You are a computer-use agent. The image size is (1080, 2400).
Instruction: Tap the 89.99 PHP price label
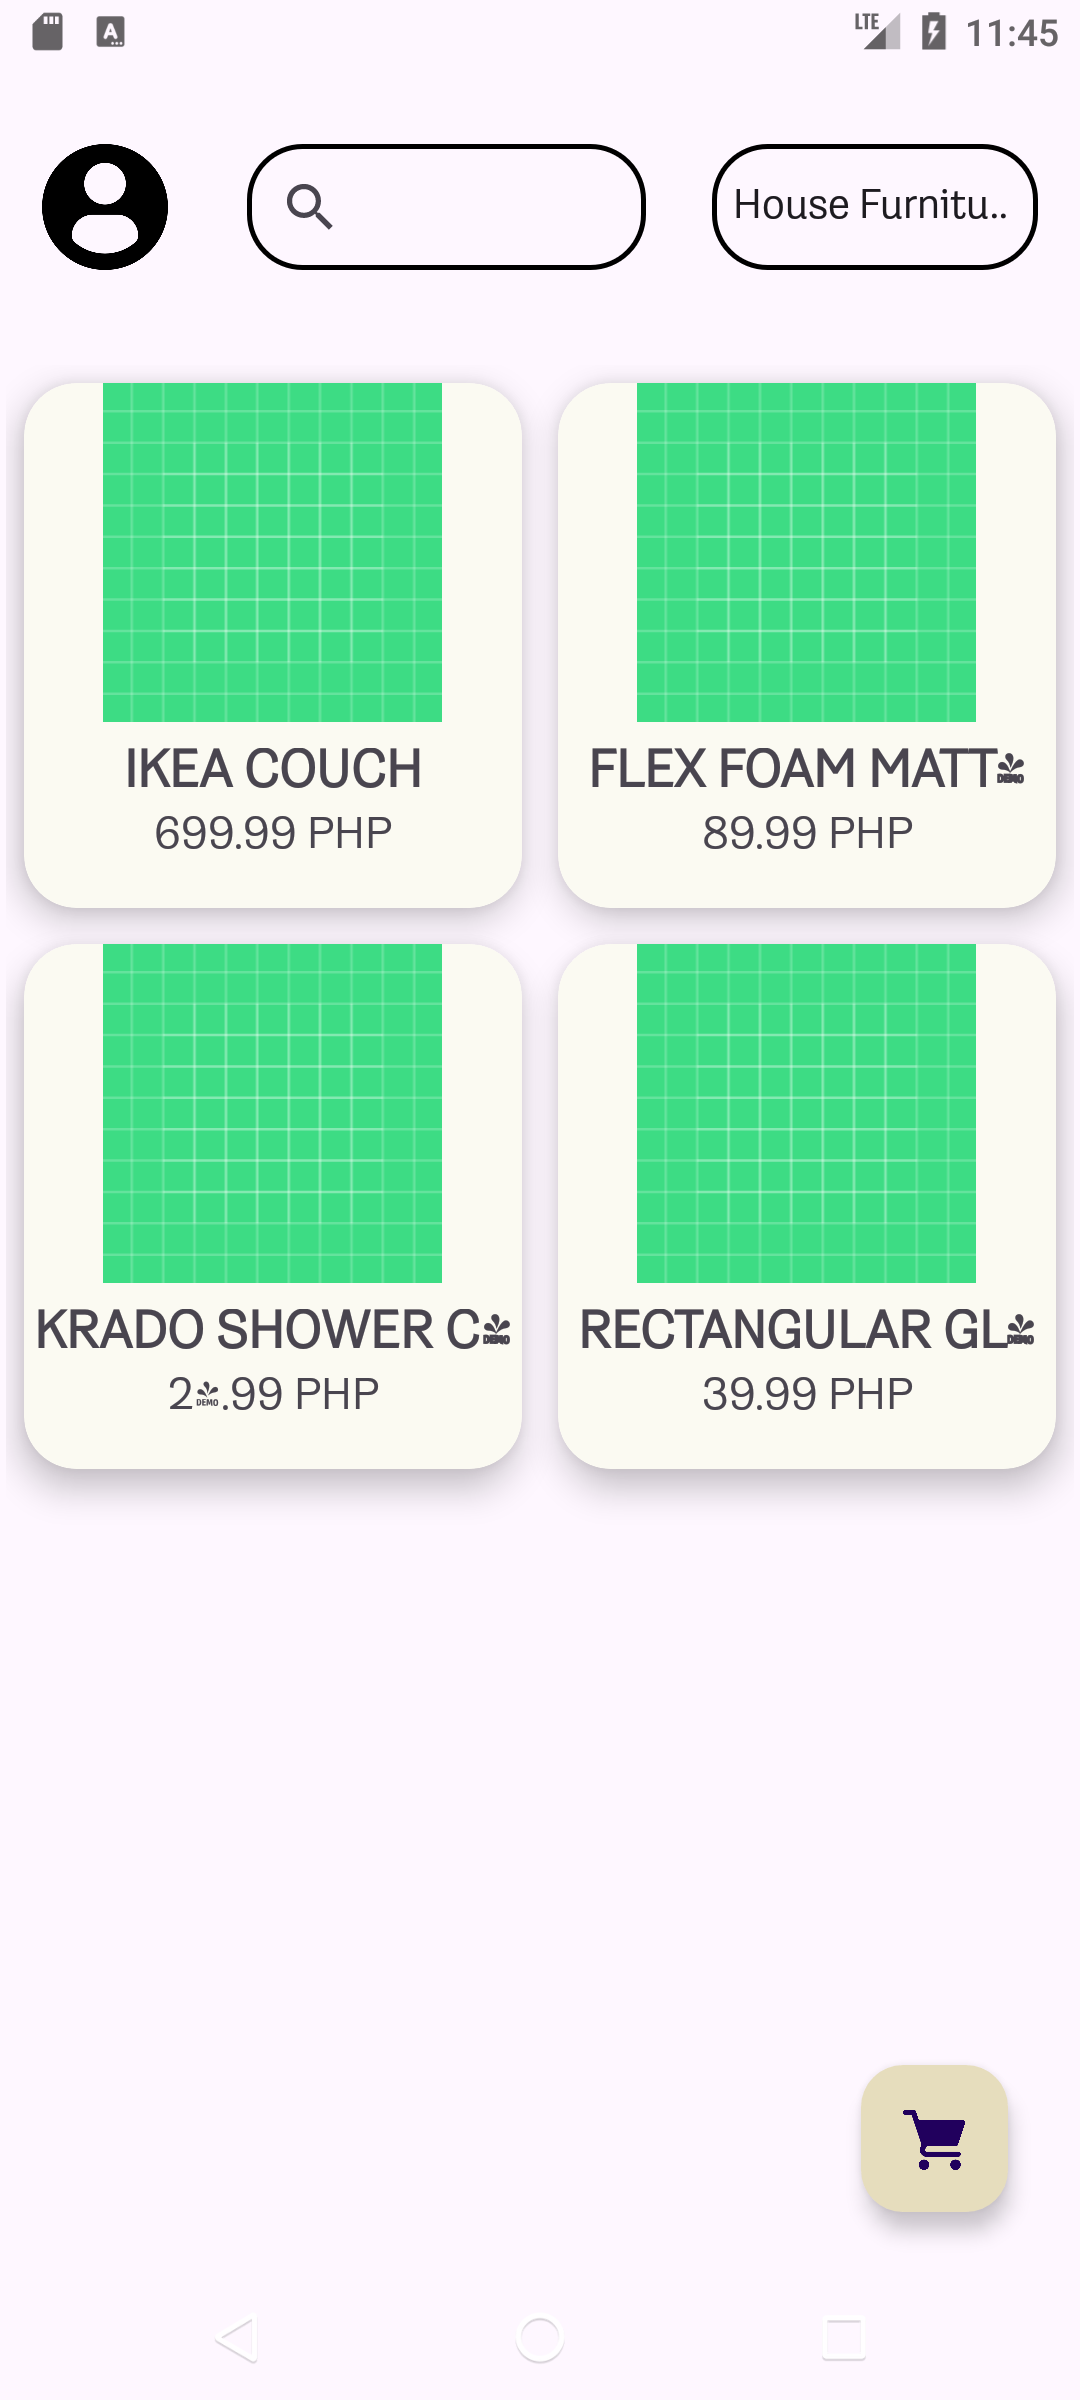pyautogui.click(x=807, y=833)
